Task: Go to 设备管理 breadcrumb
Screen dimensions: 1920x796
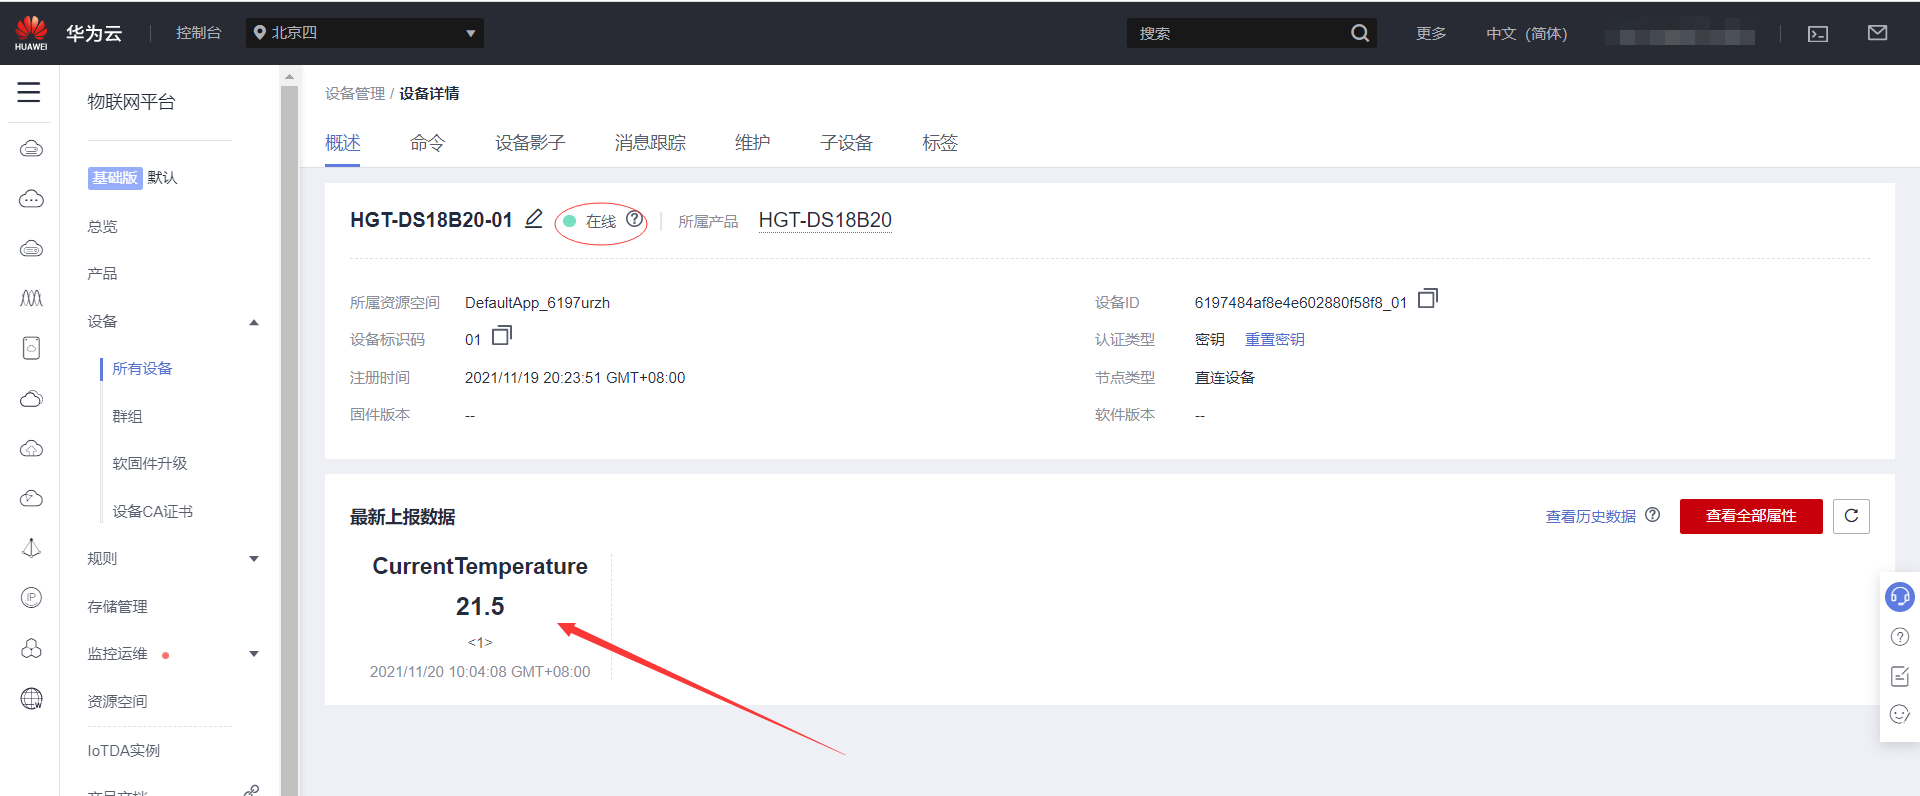Action: click(355, 93)
